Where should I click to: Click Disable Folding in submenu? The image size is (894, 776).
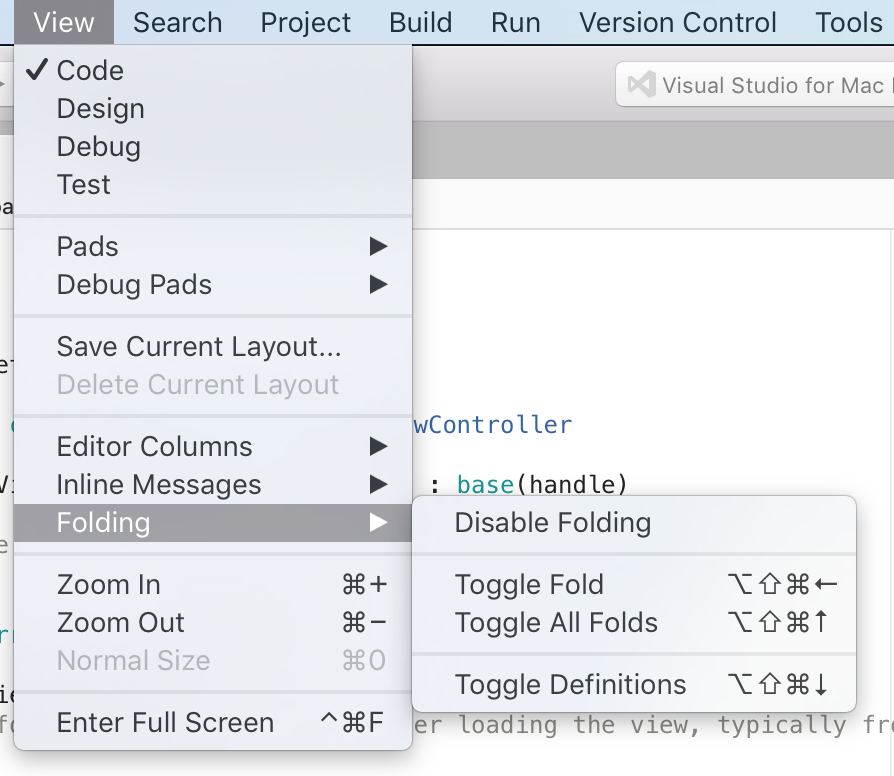[x=552, y=523]
